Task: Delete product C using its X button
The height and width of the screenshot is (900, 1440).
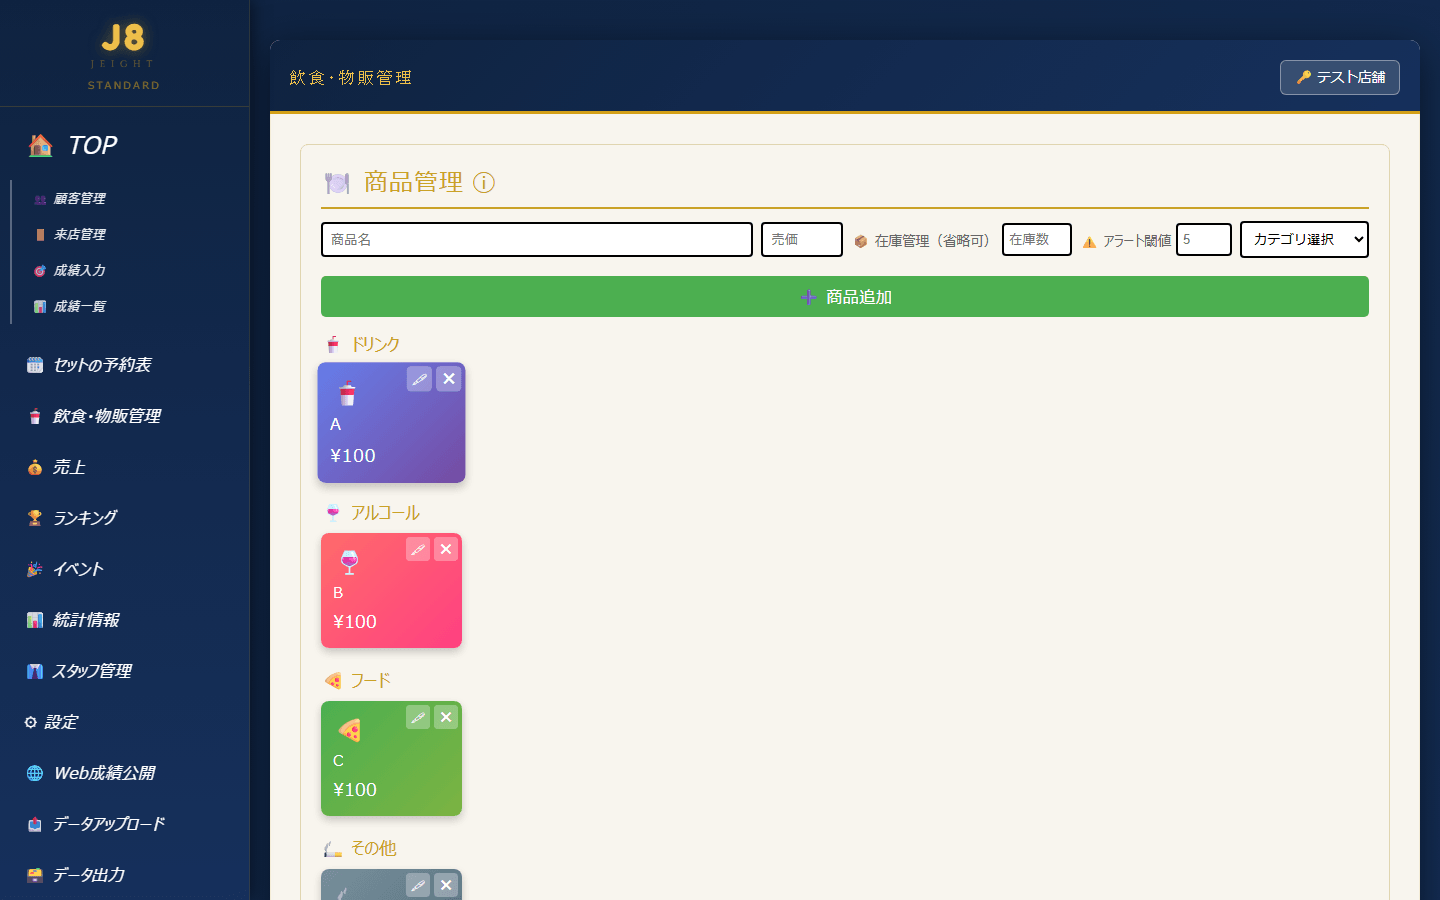Action: [x=446, y=717]
